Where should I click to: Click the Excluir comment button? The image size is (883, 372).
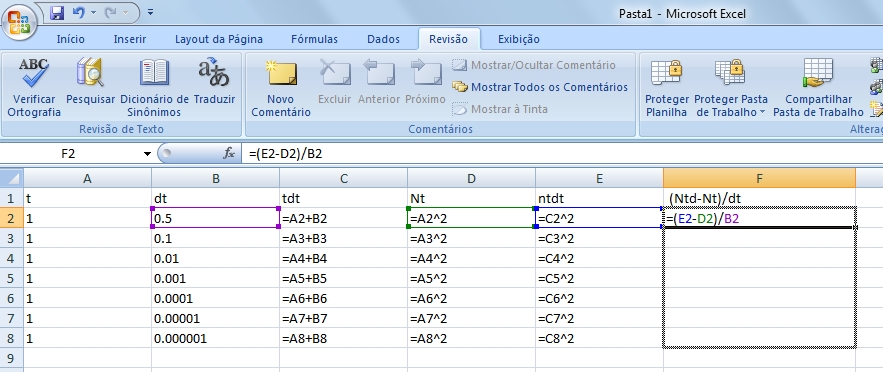click(x=335, y=82)
